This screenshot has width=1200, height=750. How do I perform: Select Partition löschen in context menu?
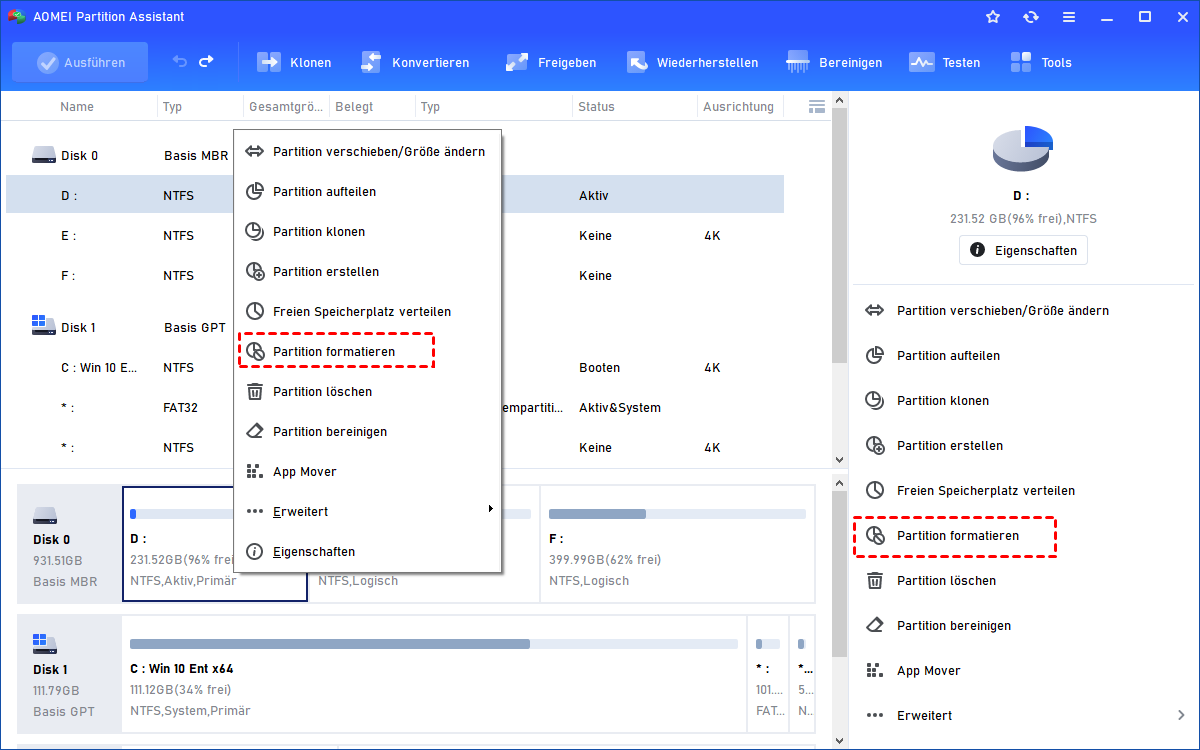pos(322,391)
